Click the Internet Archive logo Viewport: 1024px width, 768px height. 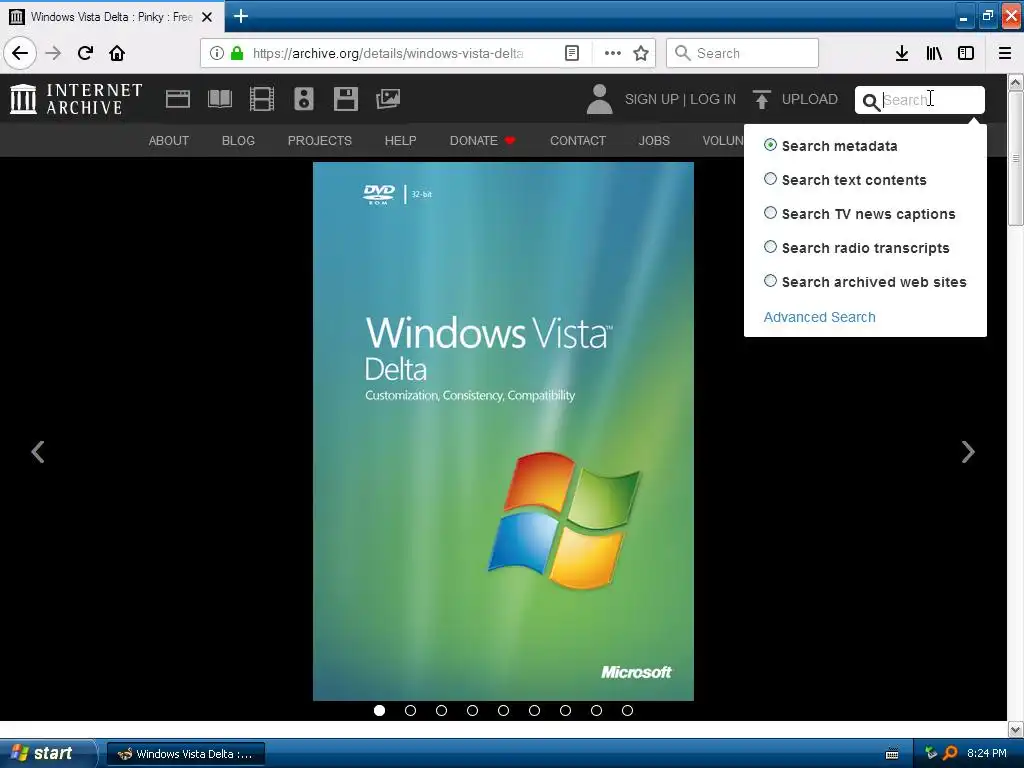[x=76, y=99]
